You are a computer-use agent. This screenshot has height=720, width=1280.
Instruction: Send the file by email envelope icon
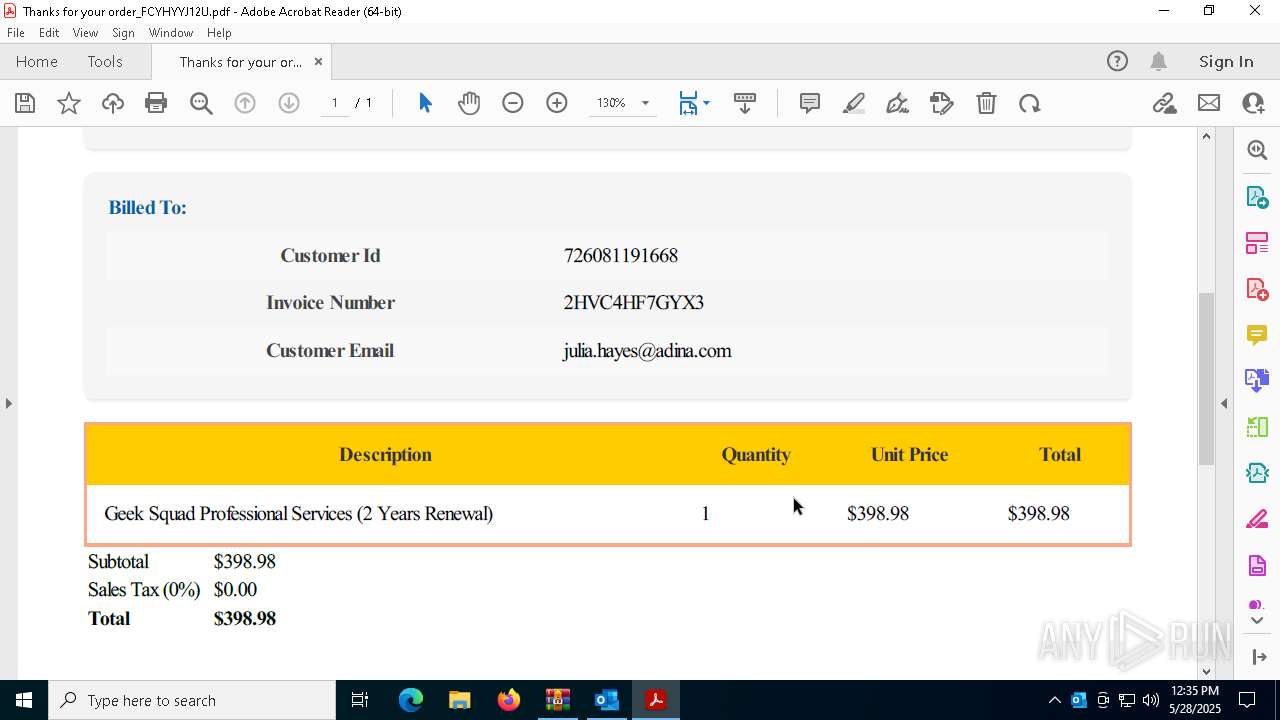point(1209,103)
